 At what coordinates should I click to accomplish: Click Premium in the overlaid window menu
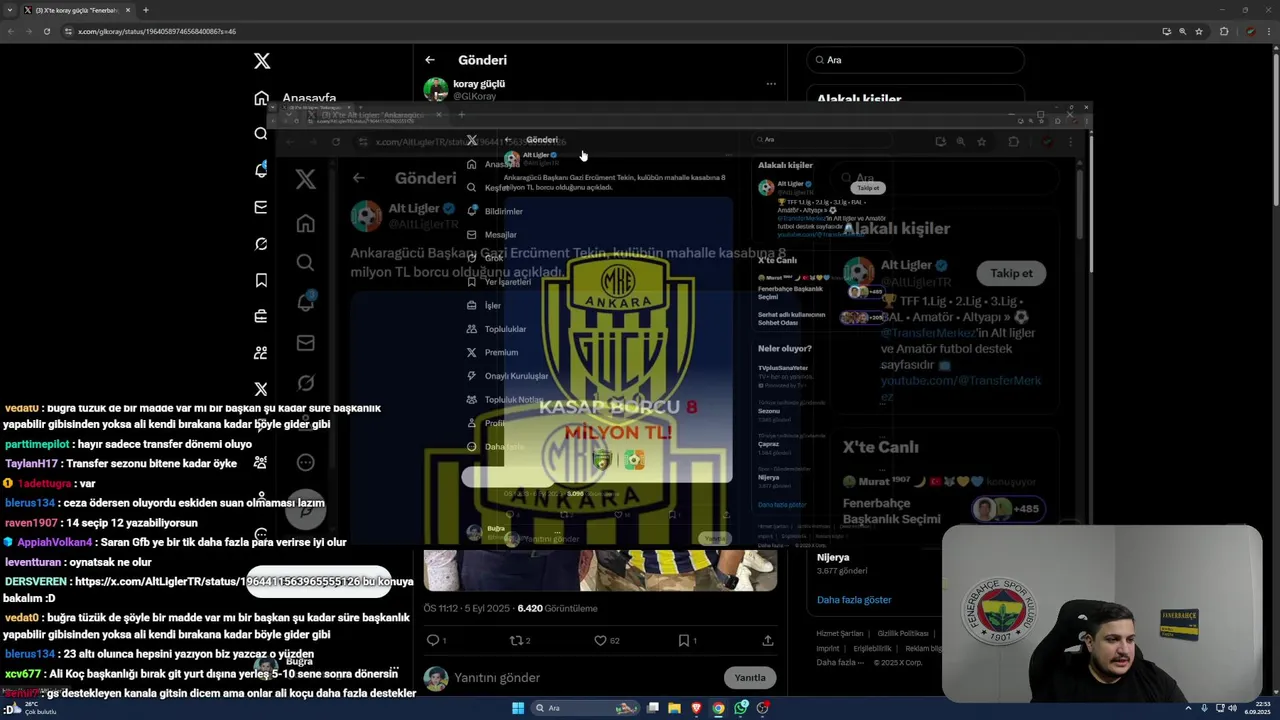coord(501,352)
